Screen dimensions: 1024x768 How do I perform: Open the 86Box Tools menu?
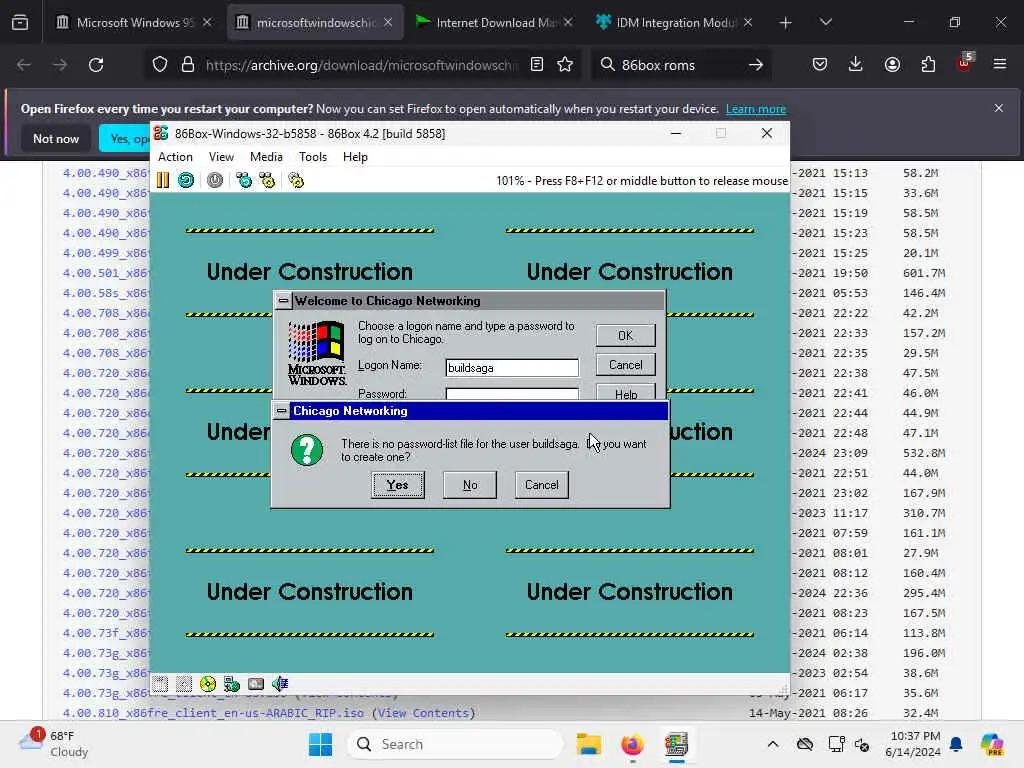(x=313, y=157)
